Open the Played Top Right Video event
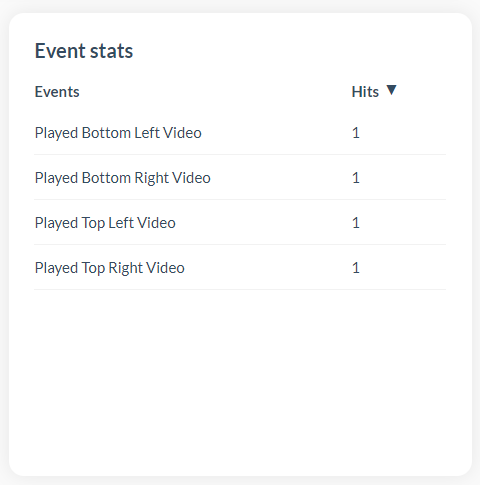 (x=110, y=268)
